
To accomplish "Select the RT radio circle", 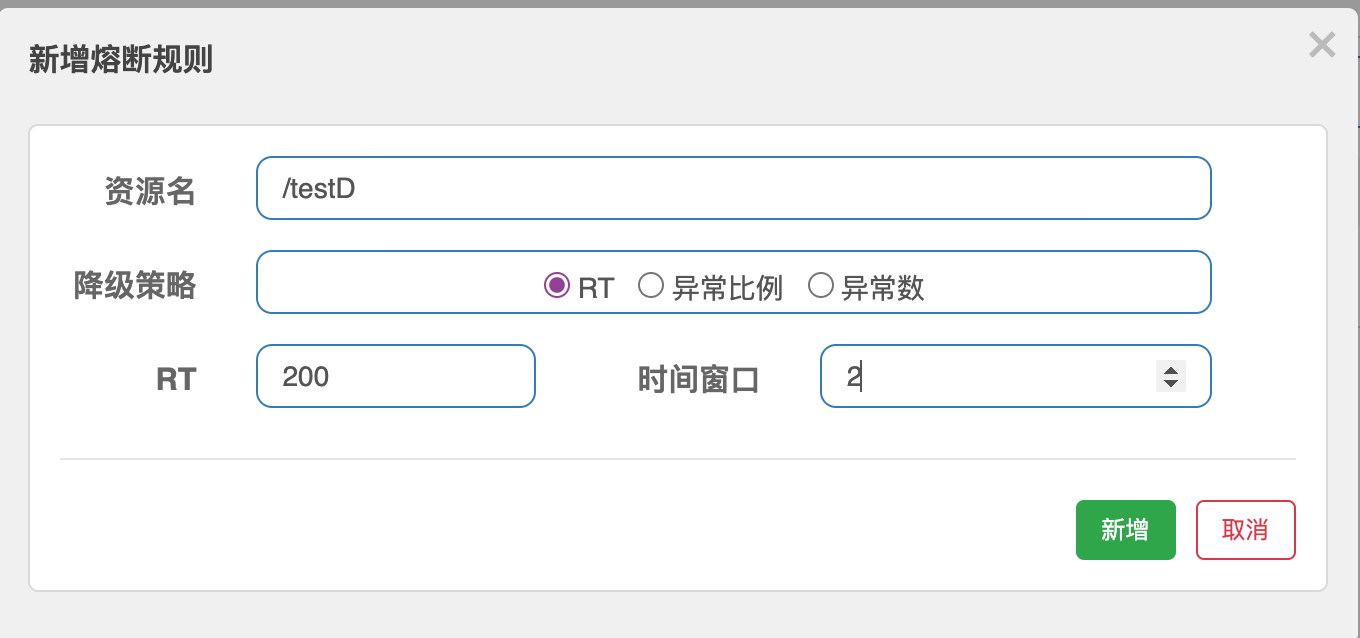I will [x=557, y=286].
